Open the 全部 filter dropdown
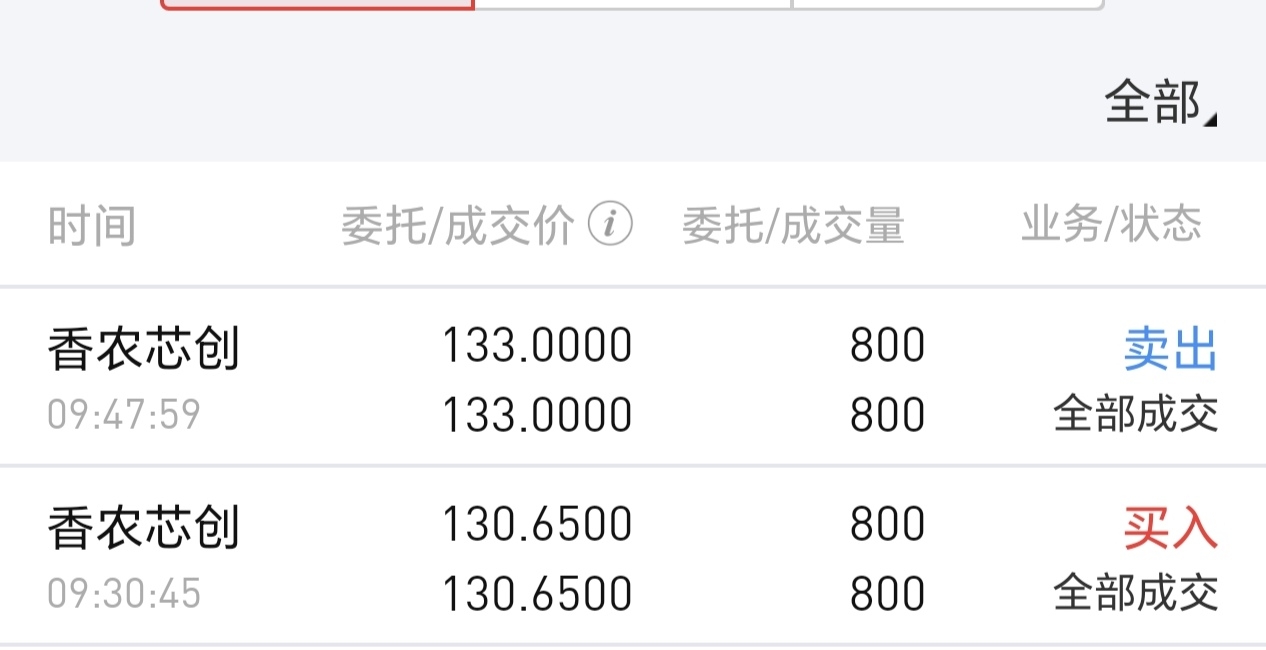The width and height of the screenshot is (1266, 650). tap(1160, 102)
